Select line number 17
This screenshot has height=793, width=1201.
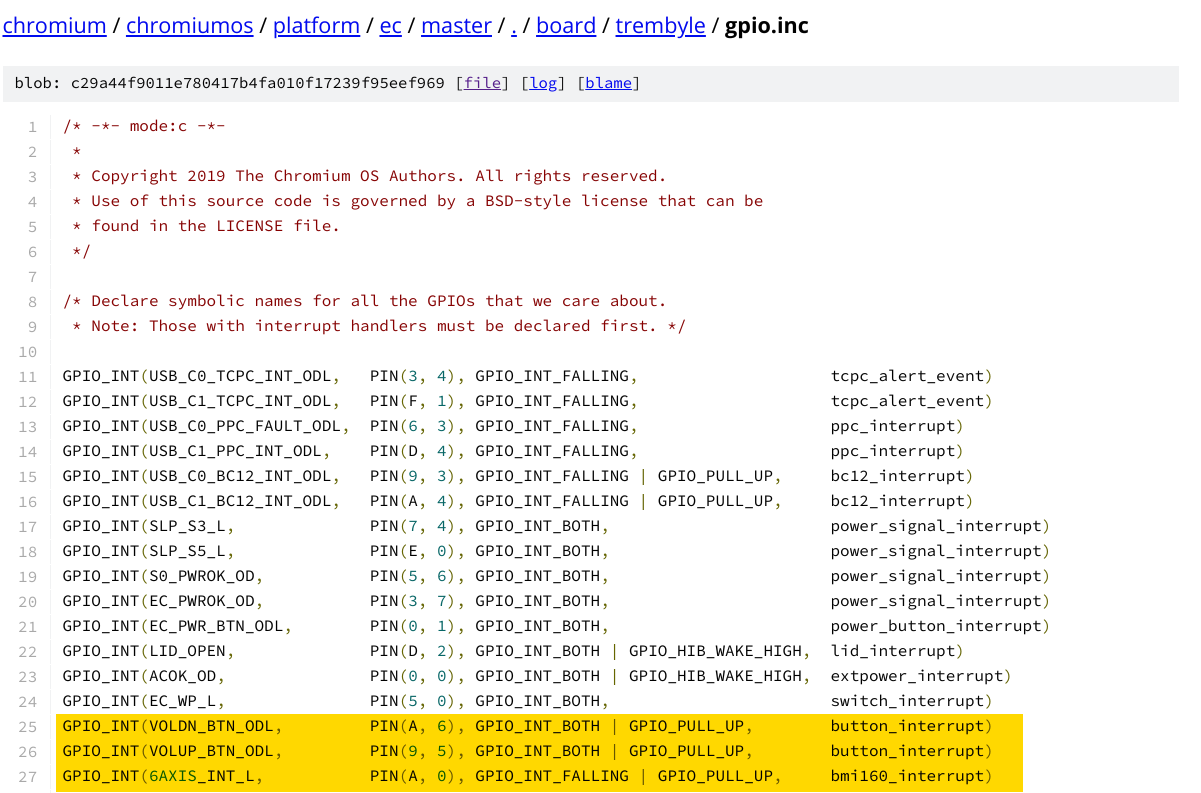click(29, 526)
